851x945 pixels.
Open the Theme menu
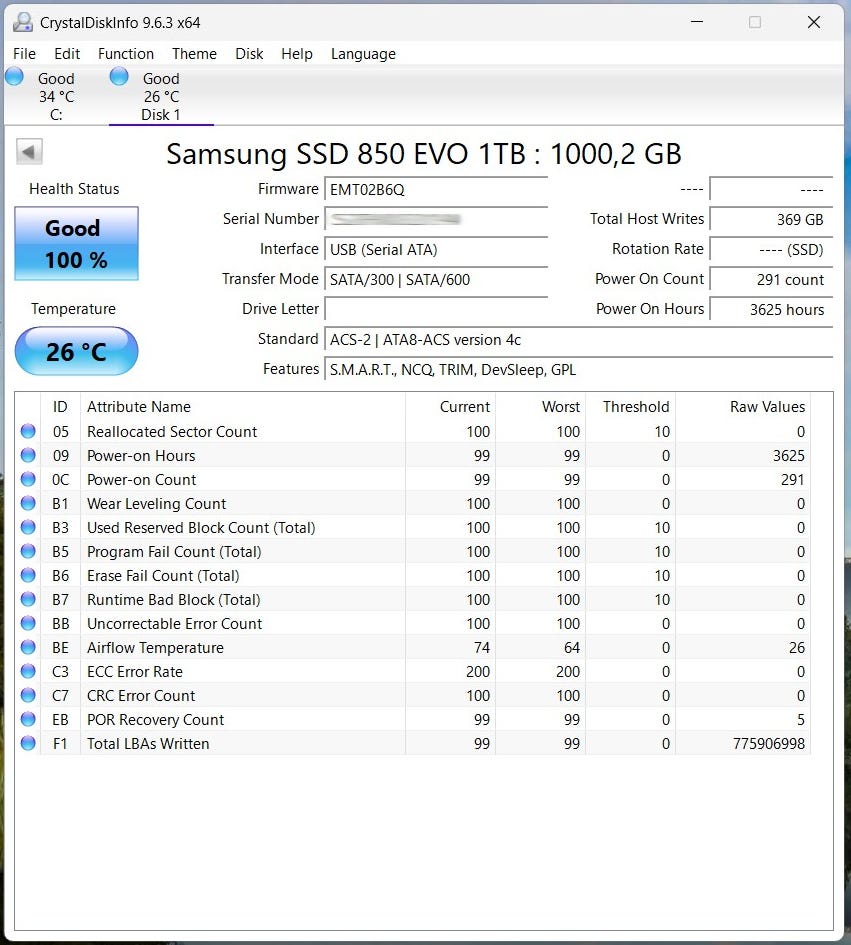click(194, 54)
